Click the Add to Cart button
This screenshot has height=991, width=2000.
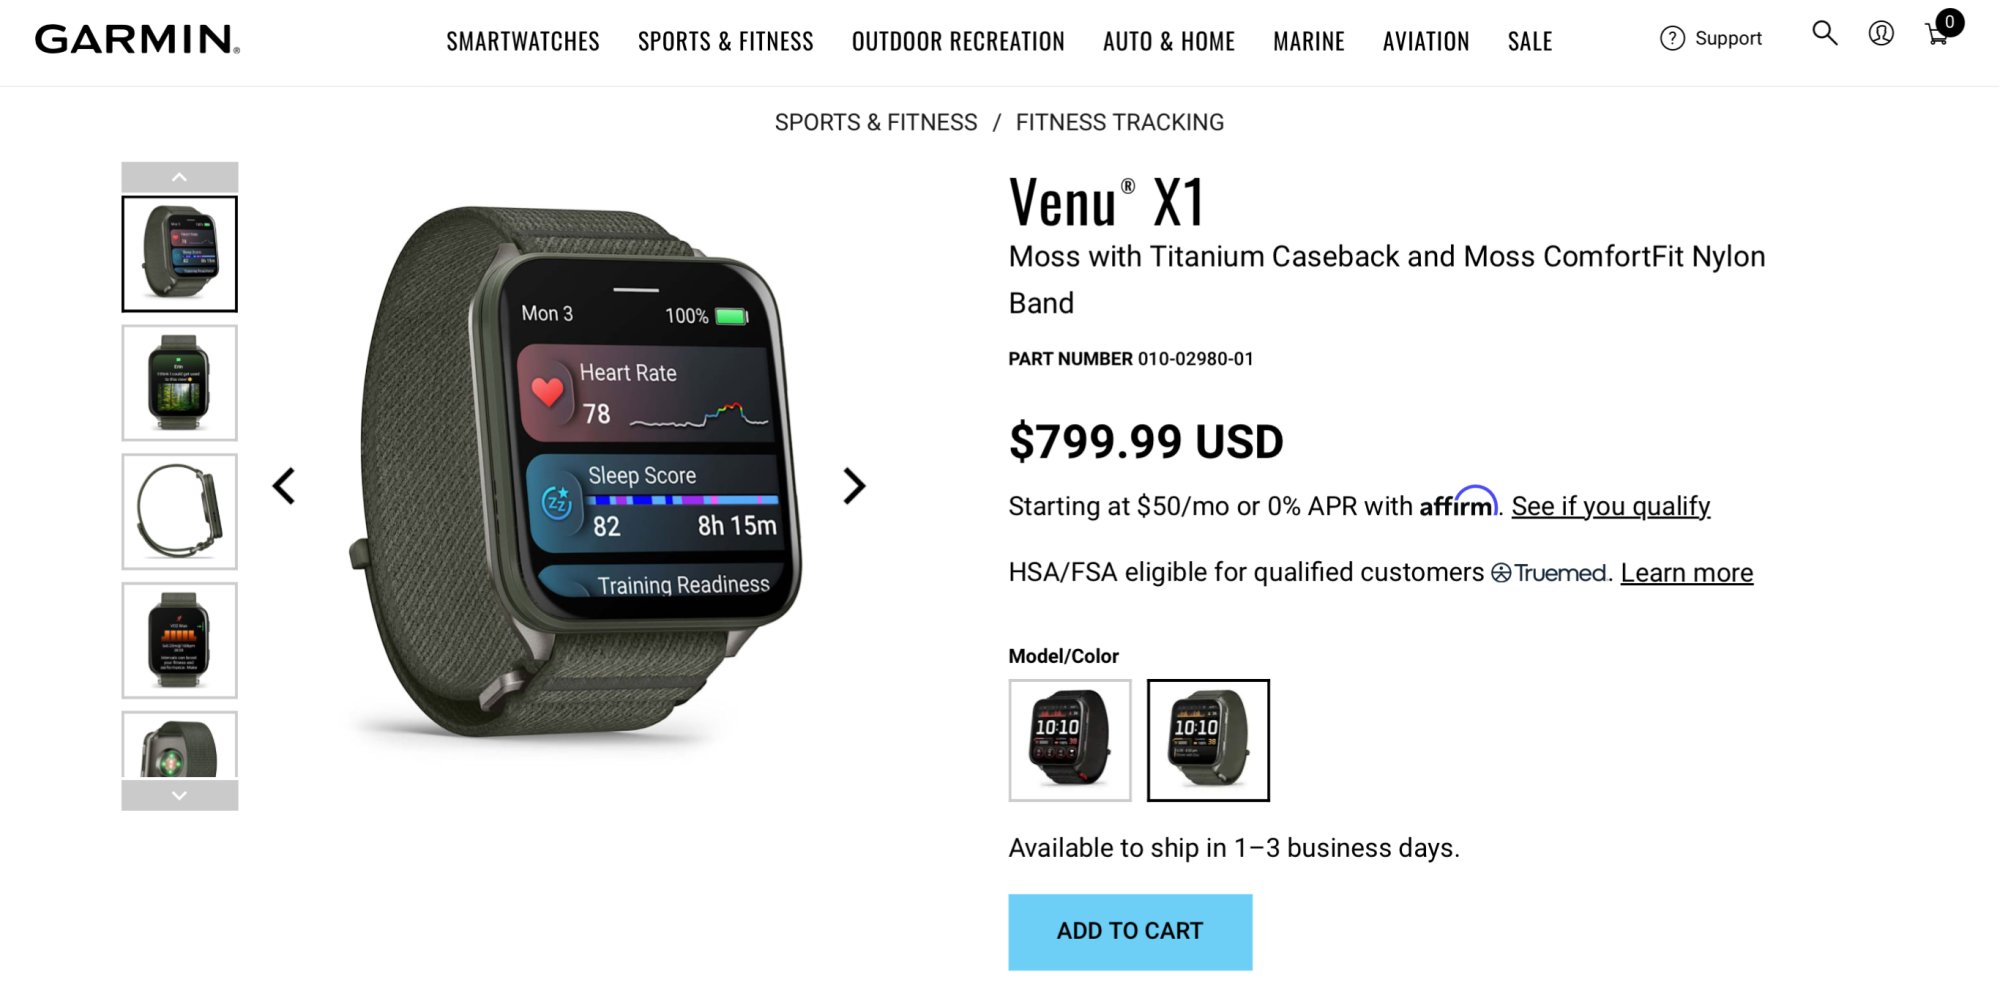click(1130, 932)
